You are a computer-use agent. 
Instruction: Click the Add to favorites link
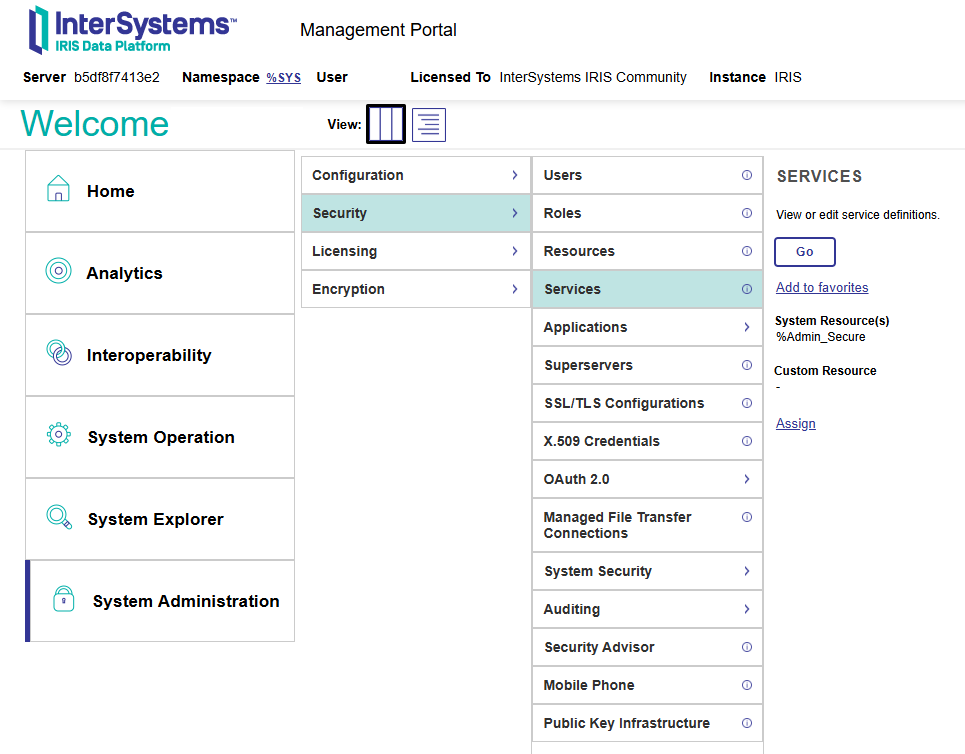coord(821,287)
